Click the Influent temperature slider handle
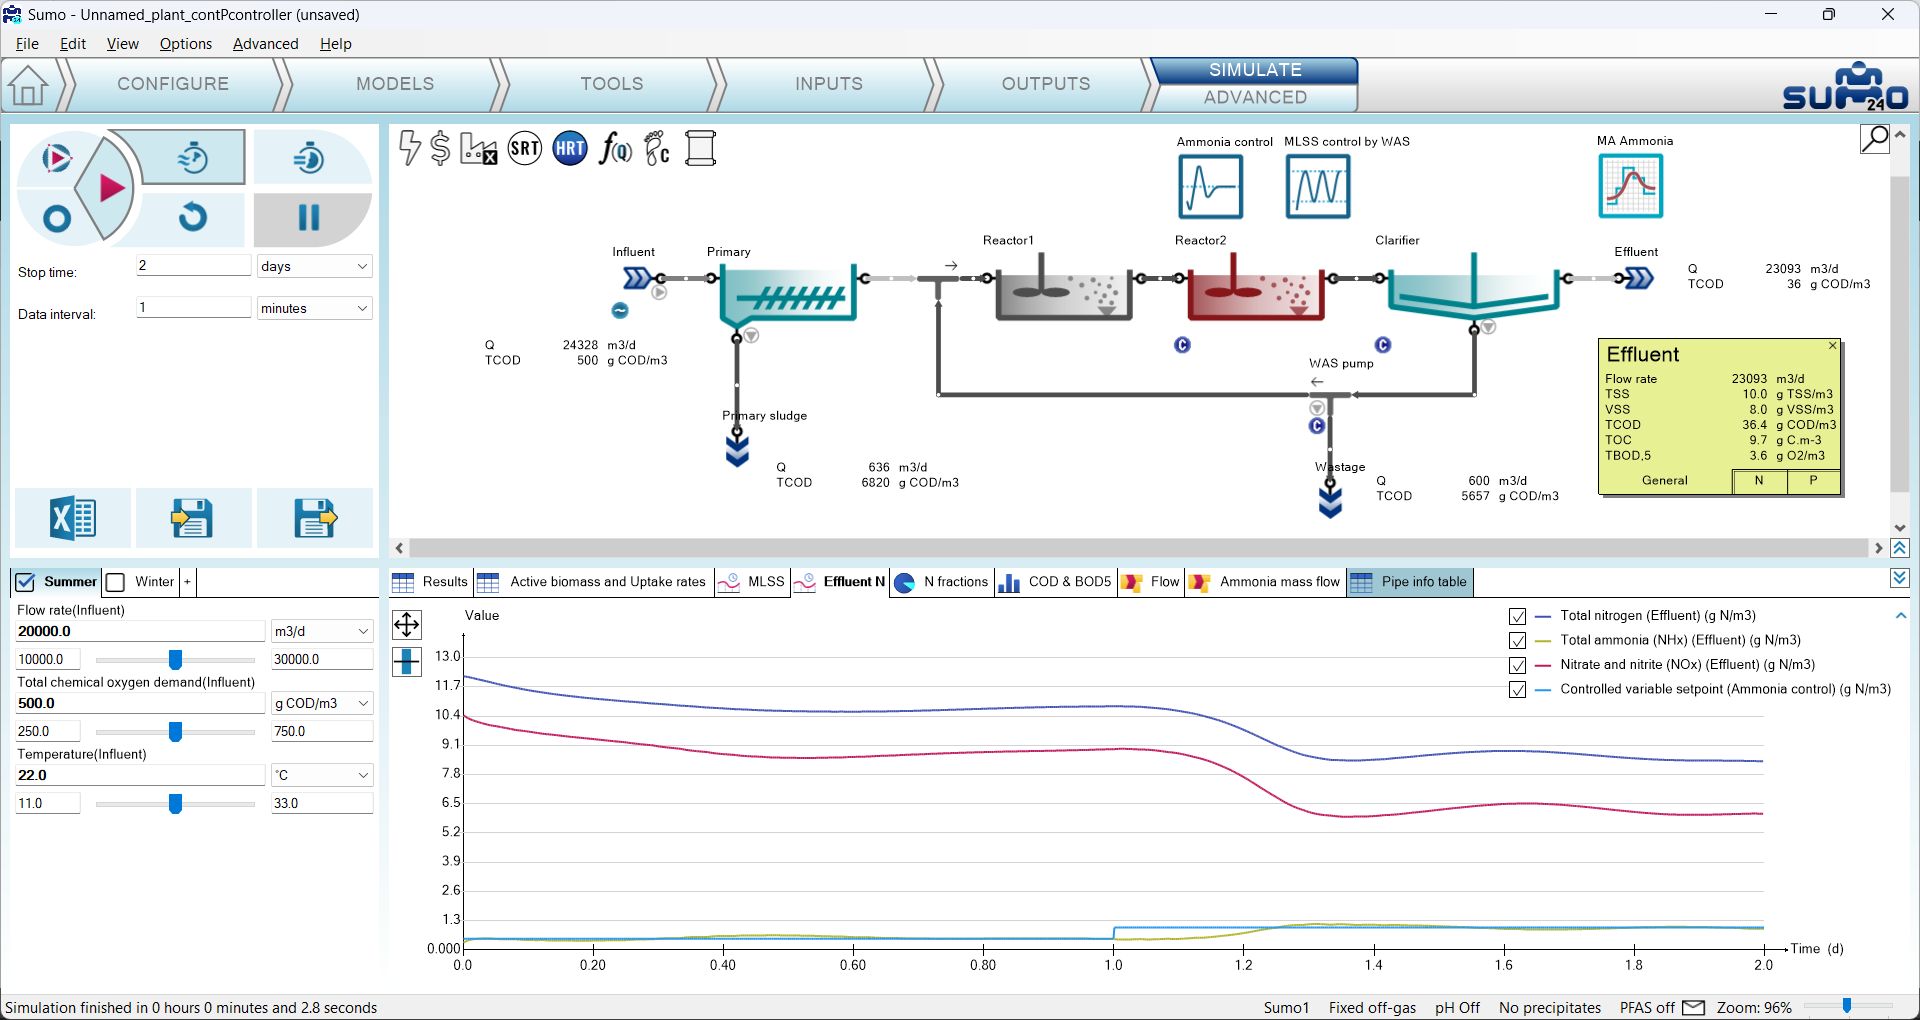The width and height of the screenshot is (1920, 1020). 175,804
